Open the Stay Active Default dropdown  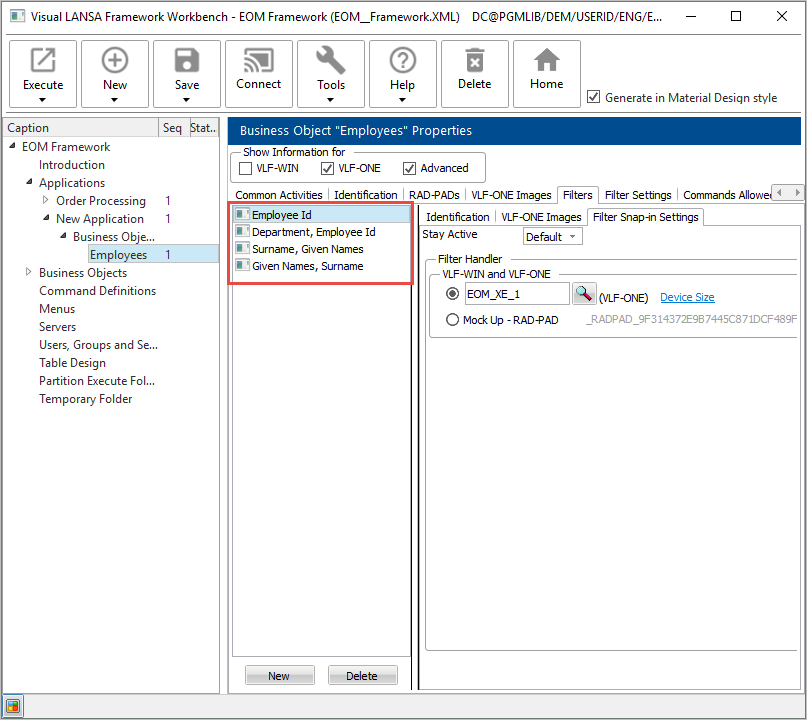pyautogui.click(x=552, y=237)
